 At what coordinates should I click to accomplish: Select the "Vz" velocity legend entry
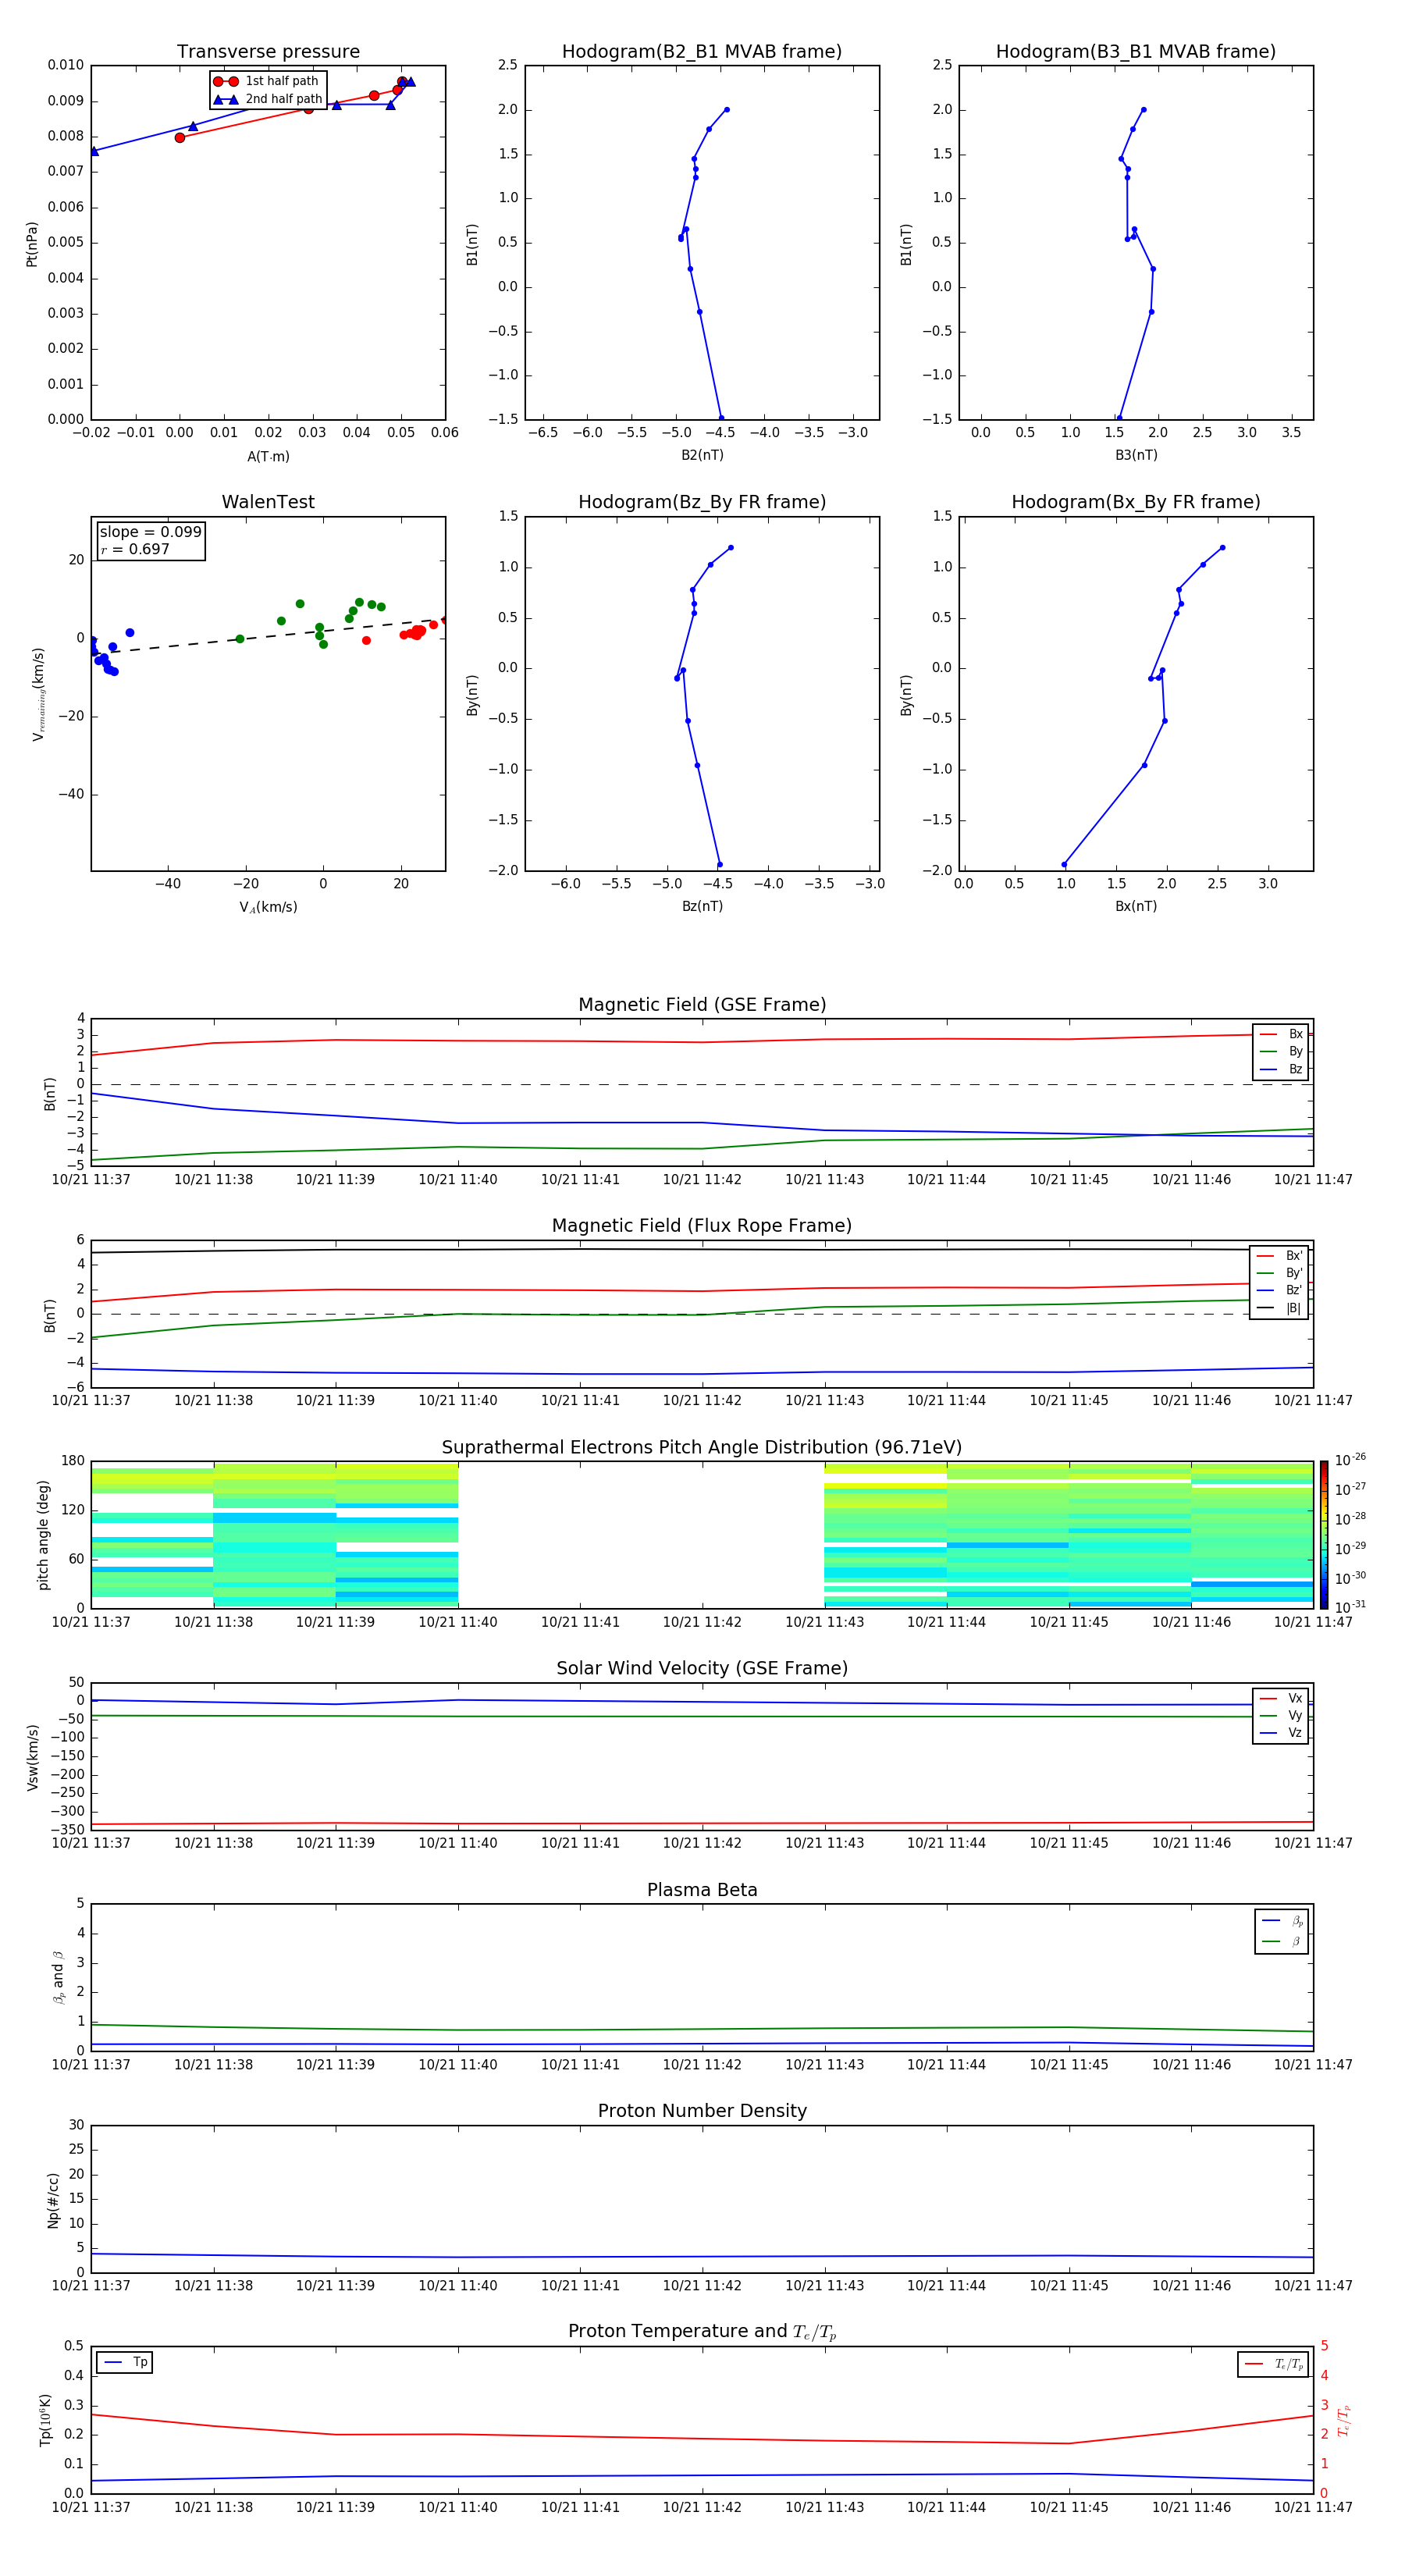(1282, 1733)
